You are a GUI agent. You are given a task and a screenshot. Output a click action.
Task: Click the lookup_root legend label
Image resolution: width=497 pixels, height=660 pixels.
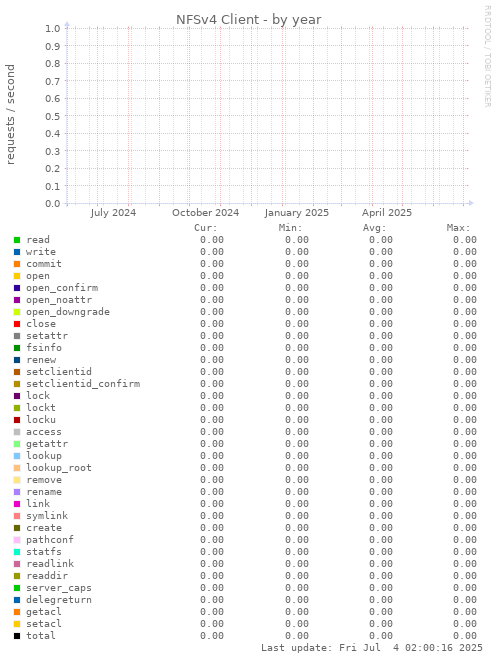[59, 468]
